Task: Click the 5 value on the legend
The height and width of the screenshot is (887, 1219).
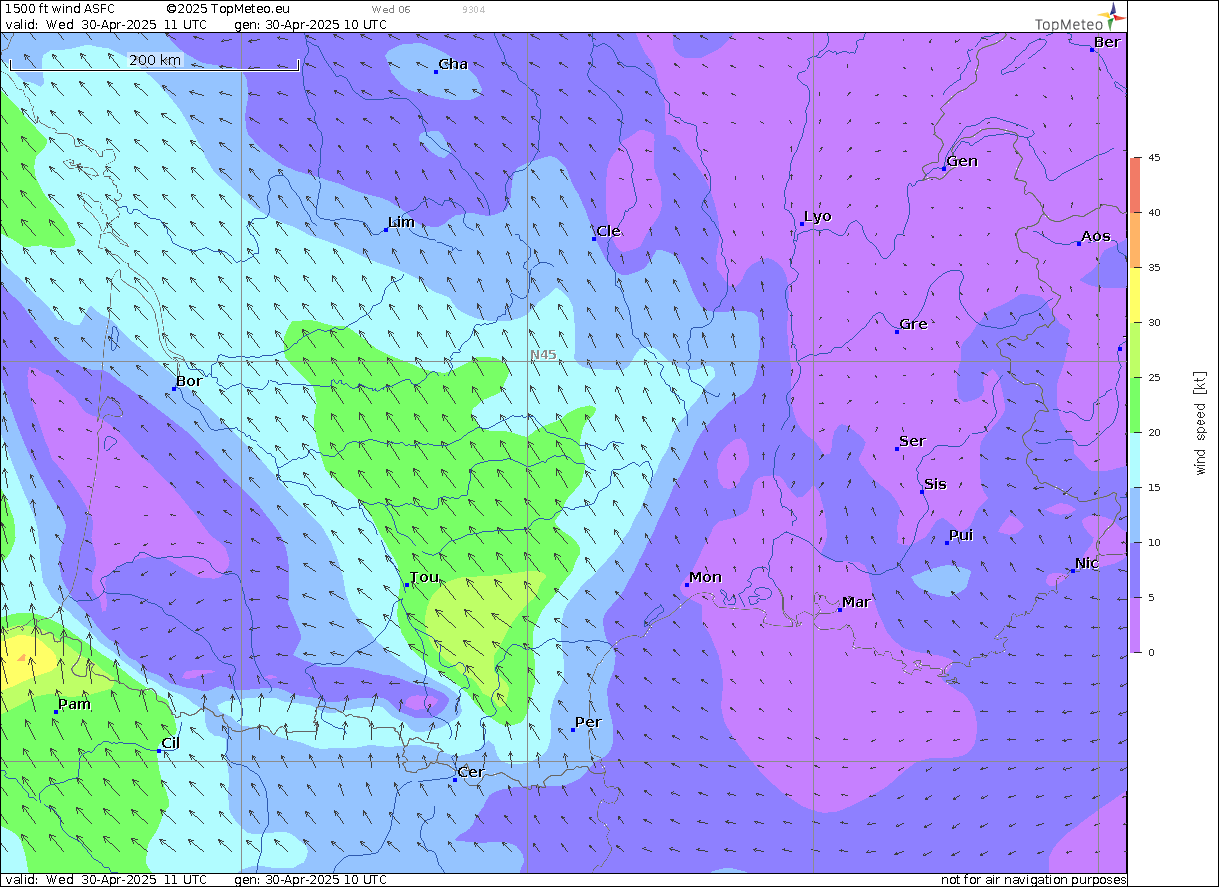Action: 1151,598
